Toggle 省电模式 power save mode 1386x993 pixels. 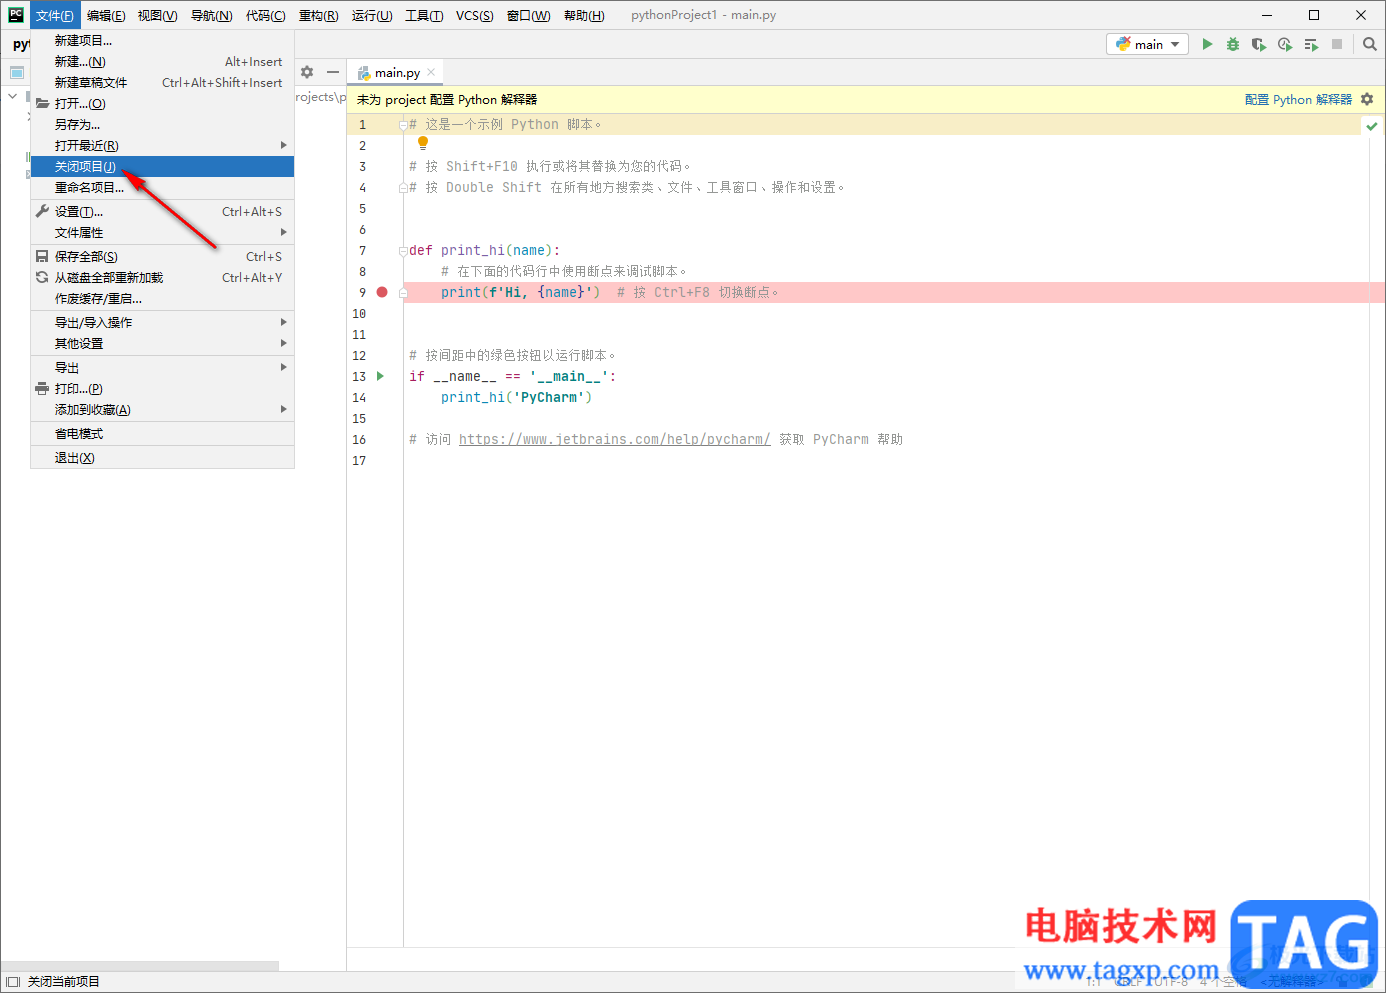(162, 434)
